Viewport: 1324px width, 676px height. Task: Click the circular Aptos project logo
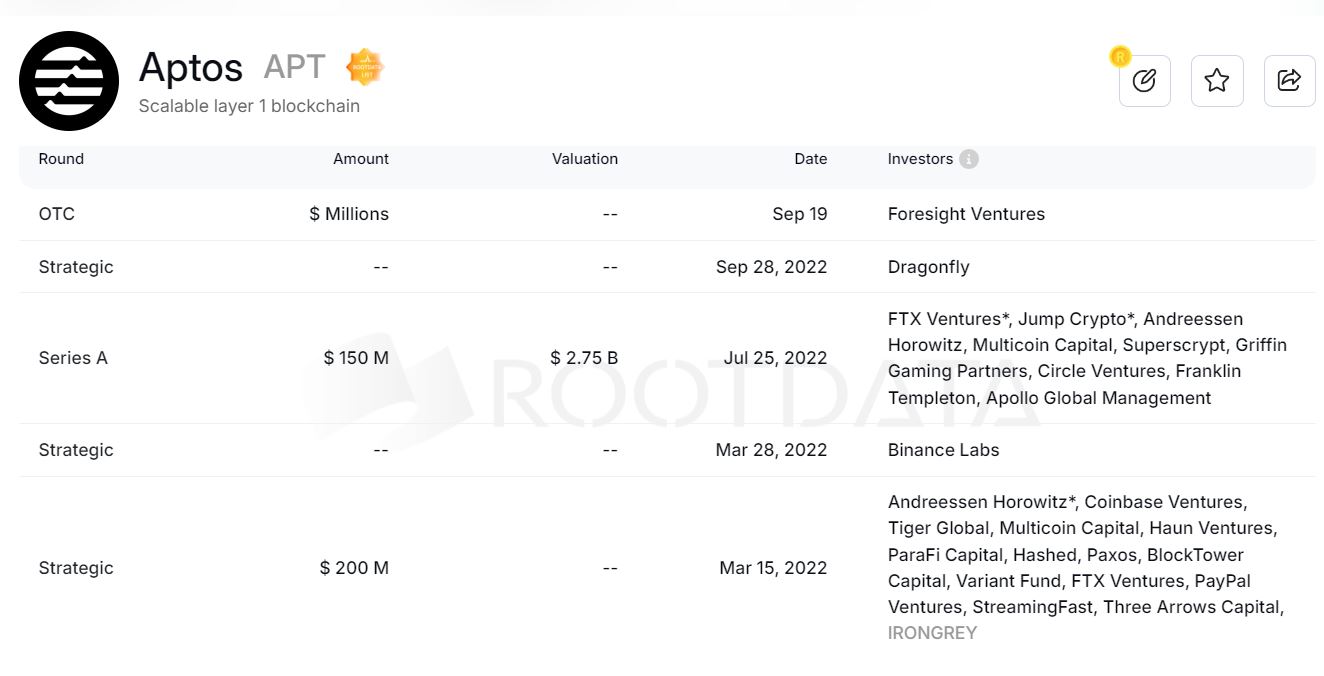coord(69,81)
